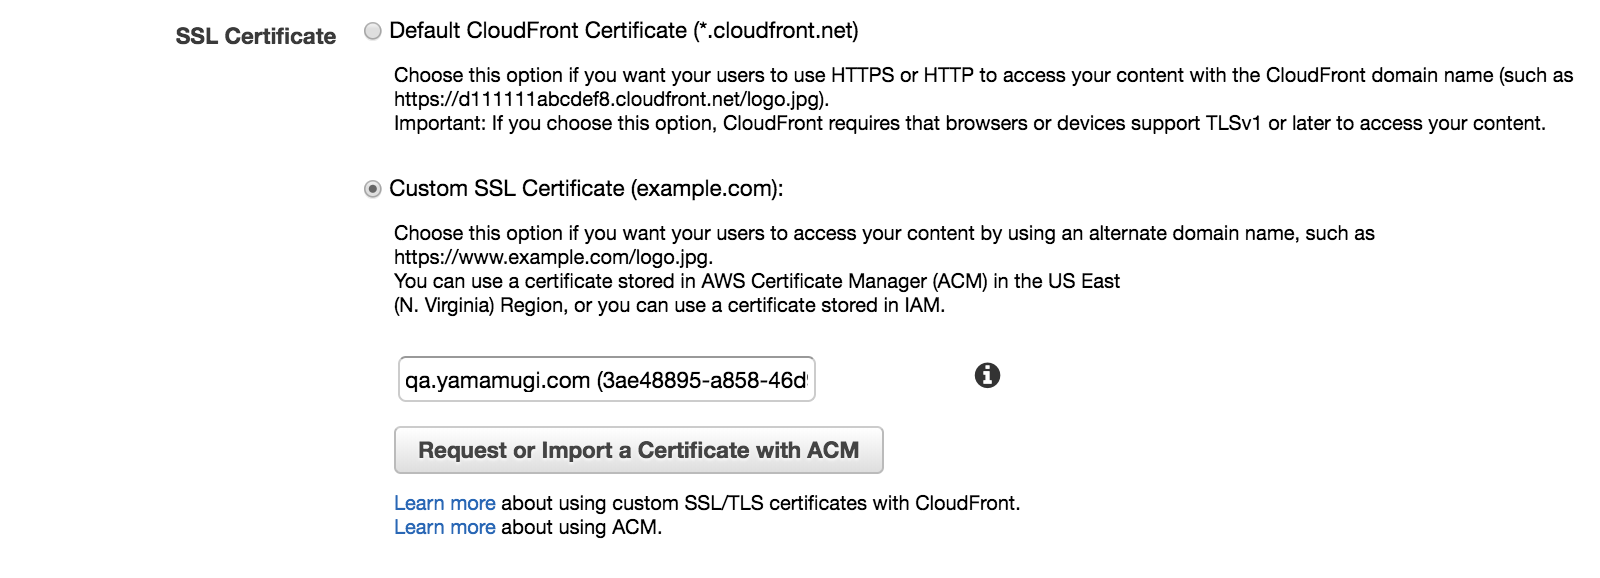This screenshot has width=1600, height=578.
Task: Click the 'Custom SSL Certificate (example.com):' label
Action: (586, 189)
